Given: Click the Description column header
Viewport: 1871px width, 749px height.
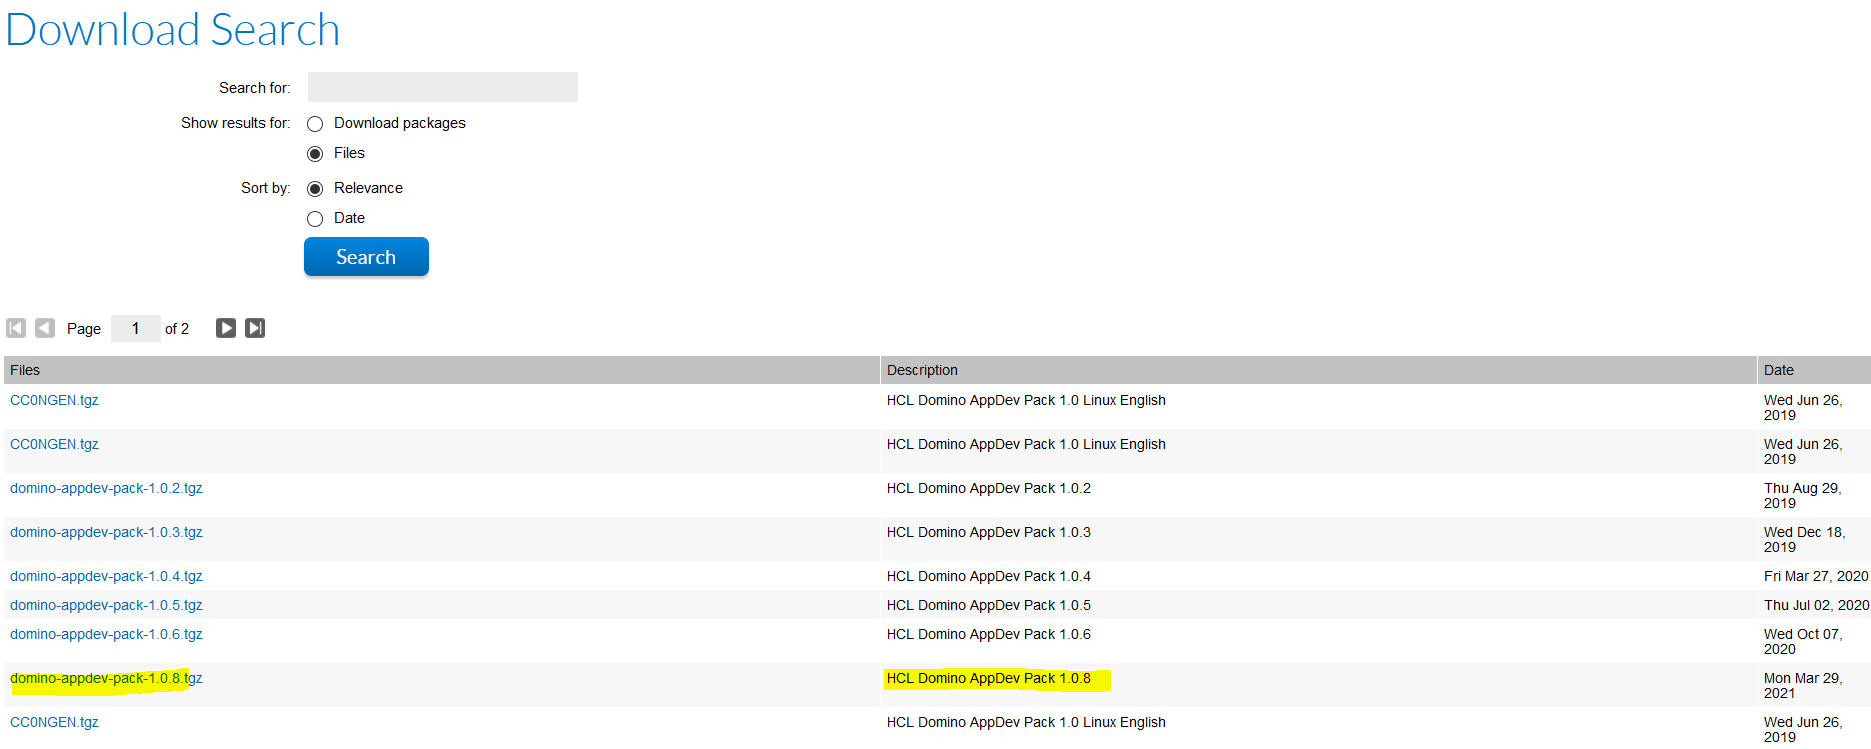Looking at the screenshot, I should [x=1319, y=370].
